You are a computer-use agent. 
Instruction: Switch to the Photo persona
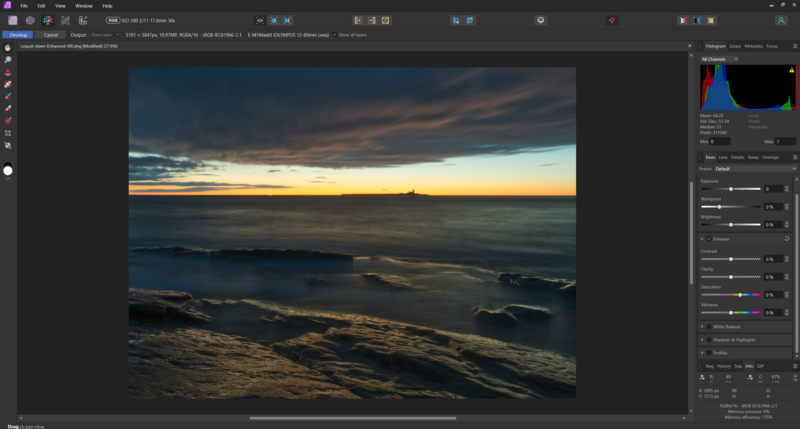pyautogui.click(x=13, y=20)
